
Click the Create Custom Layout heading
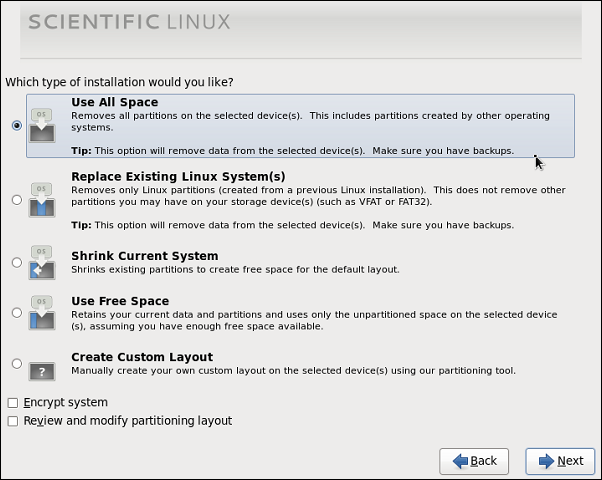coord(142,357)
